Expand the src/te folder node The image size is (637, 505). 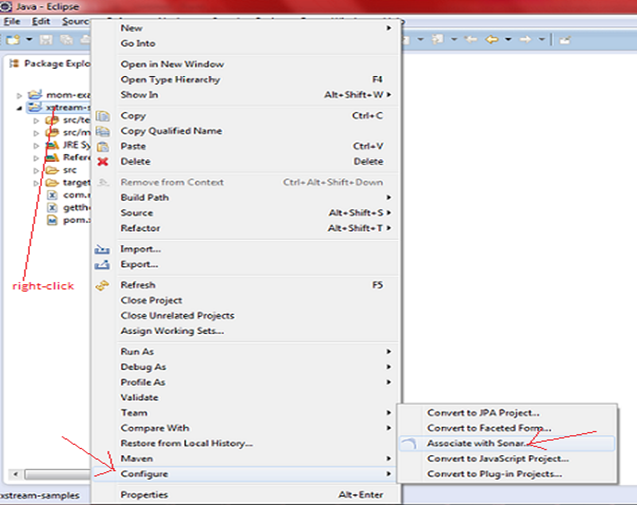pyautogui.click(x=36, y=121)
